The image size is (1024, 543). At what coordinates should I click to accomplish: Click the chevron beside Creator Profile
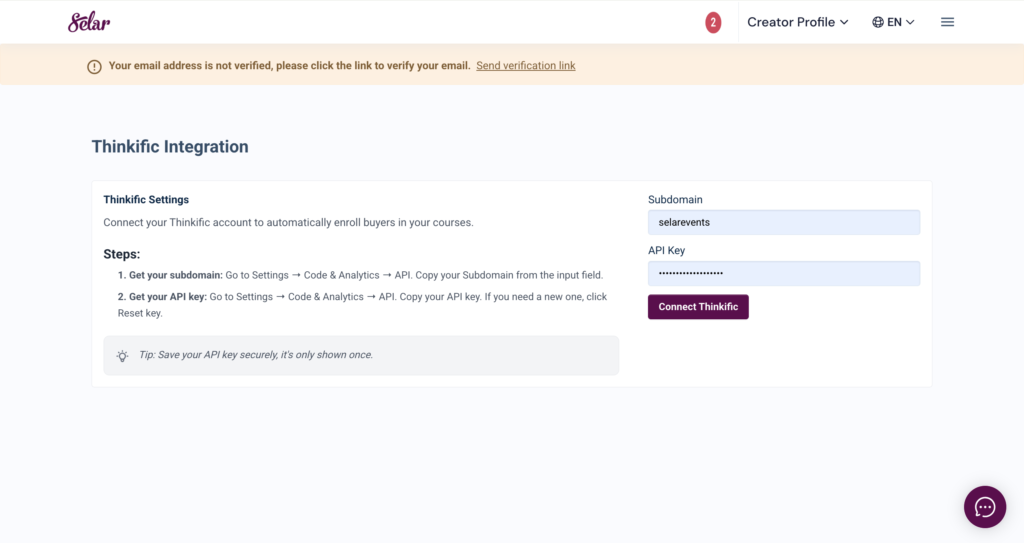[x=844, y=22]
